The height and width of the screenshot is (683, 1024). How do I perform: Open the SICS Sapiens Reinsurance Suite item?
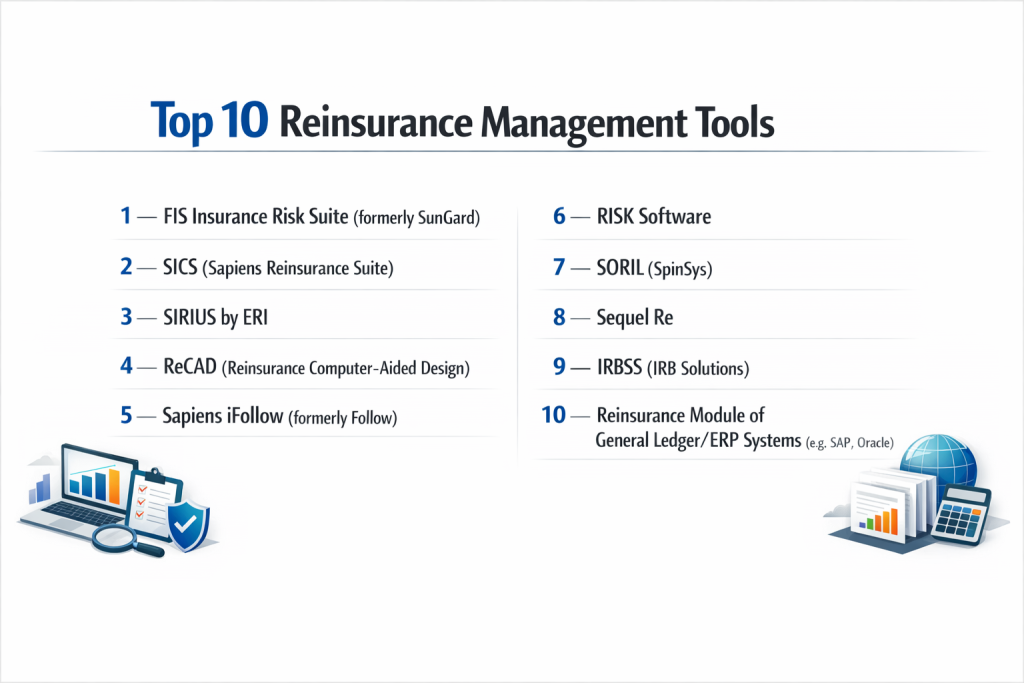(x=279, y=266)
